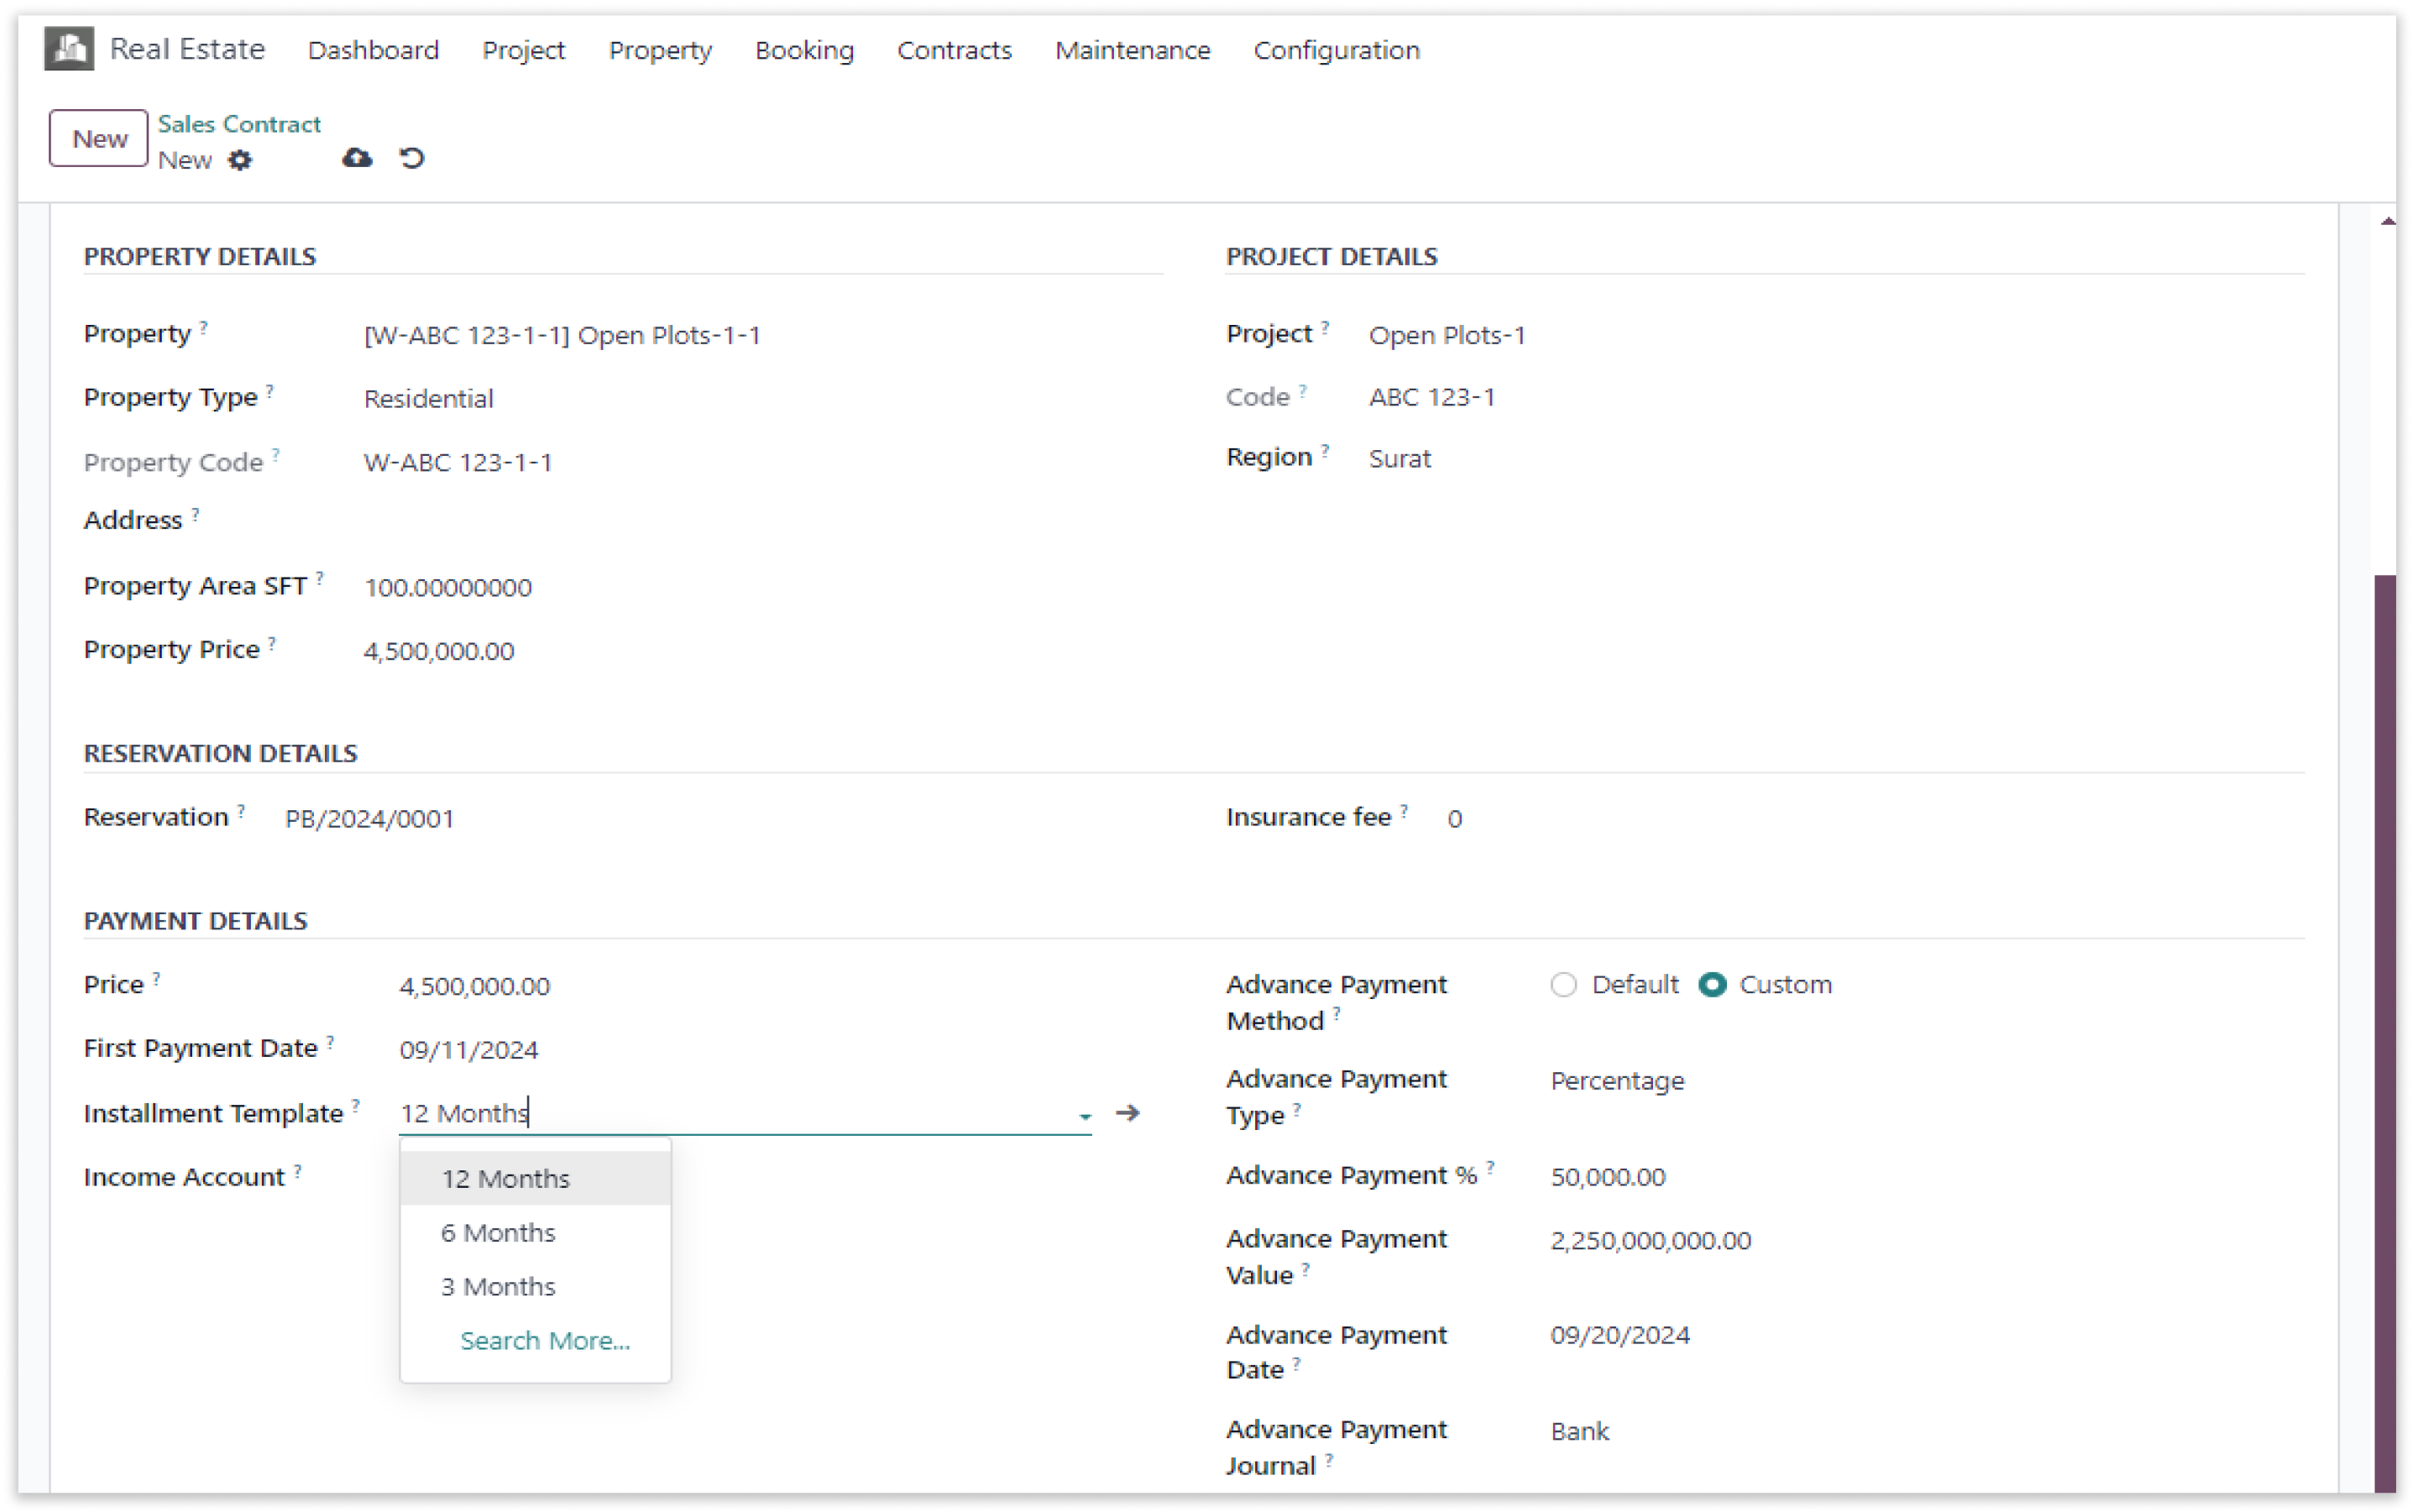Select the Custom advance payment method

click(x=1713, y=985)
